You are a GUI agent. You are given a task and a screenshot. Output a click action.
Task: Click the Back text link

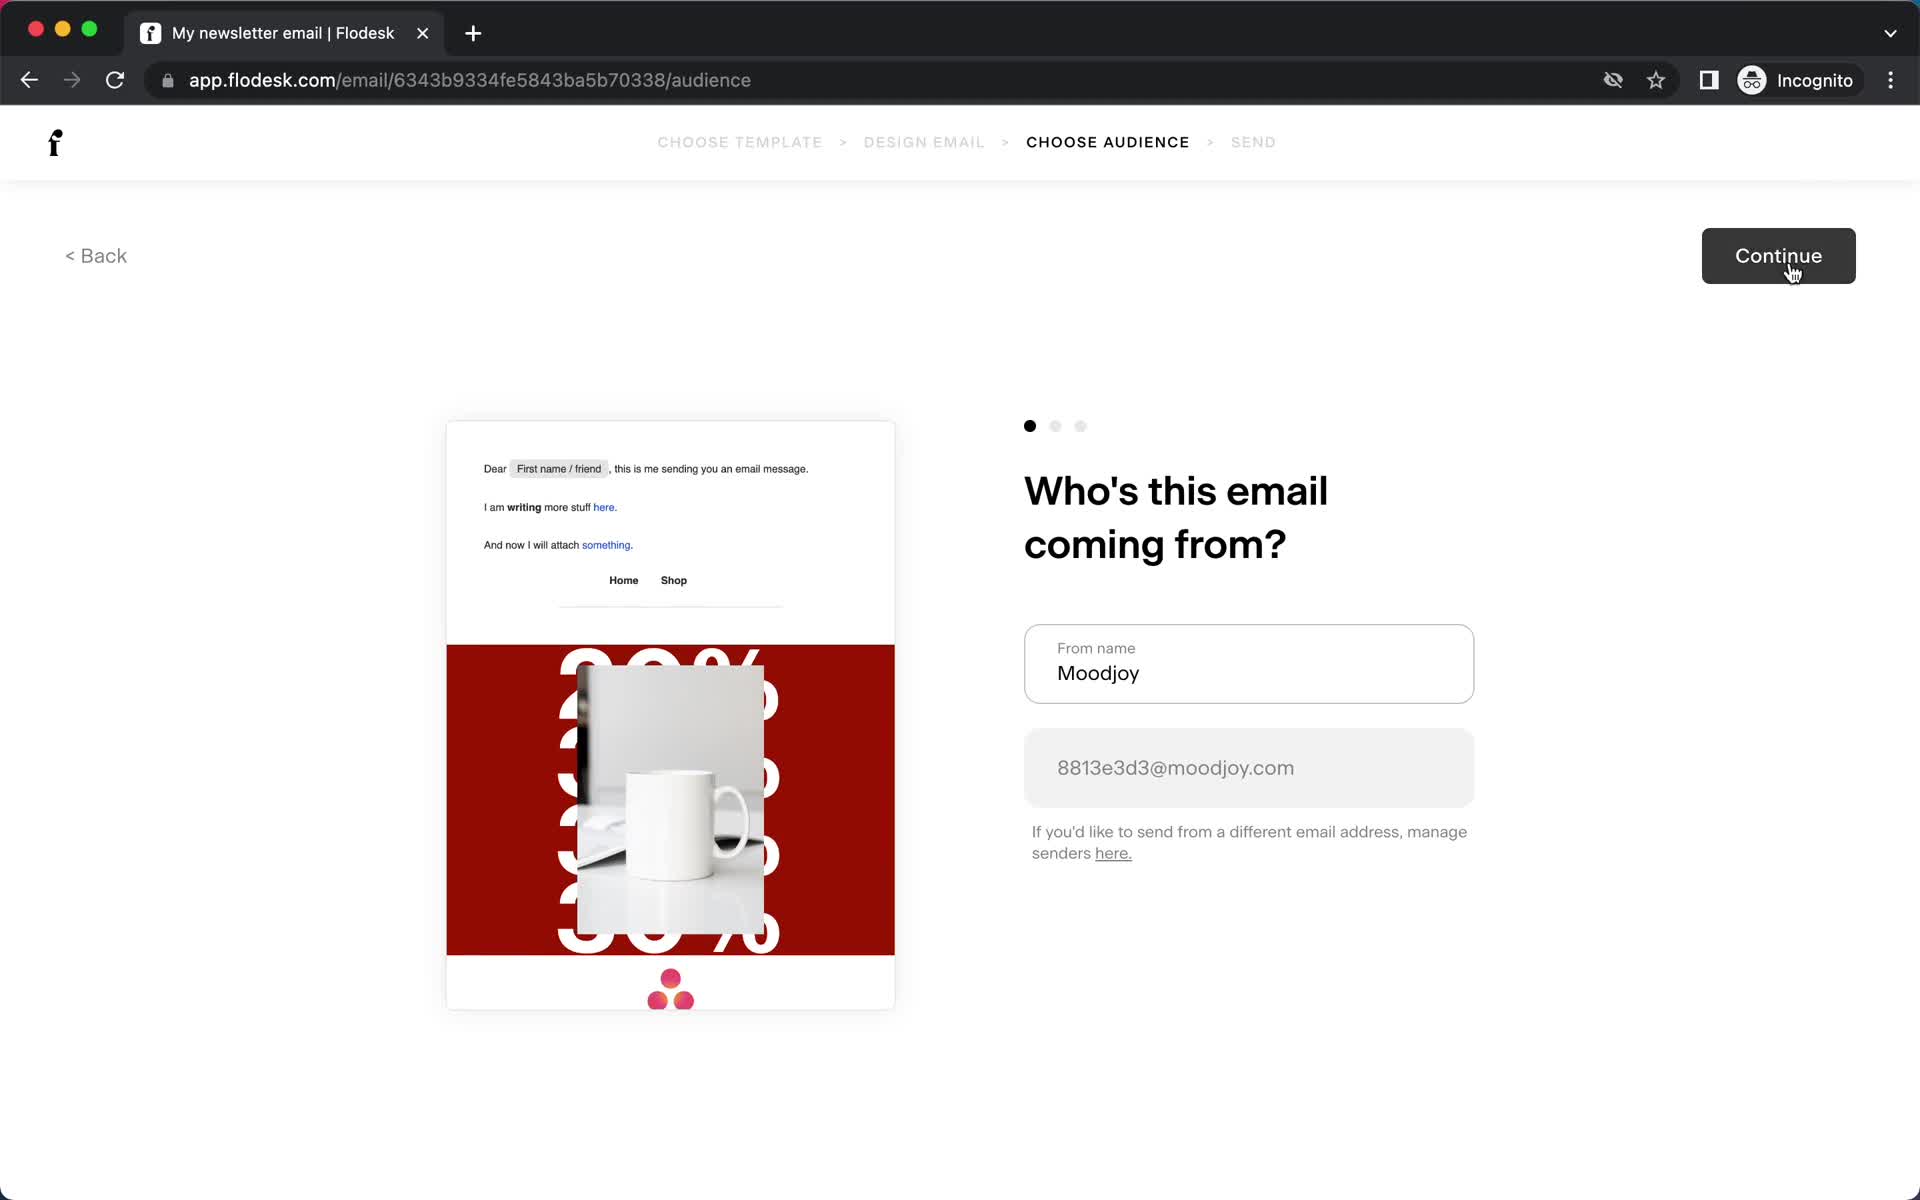[x=95, y=254]
